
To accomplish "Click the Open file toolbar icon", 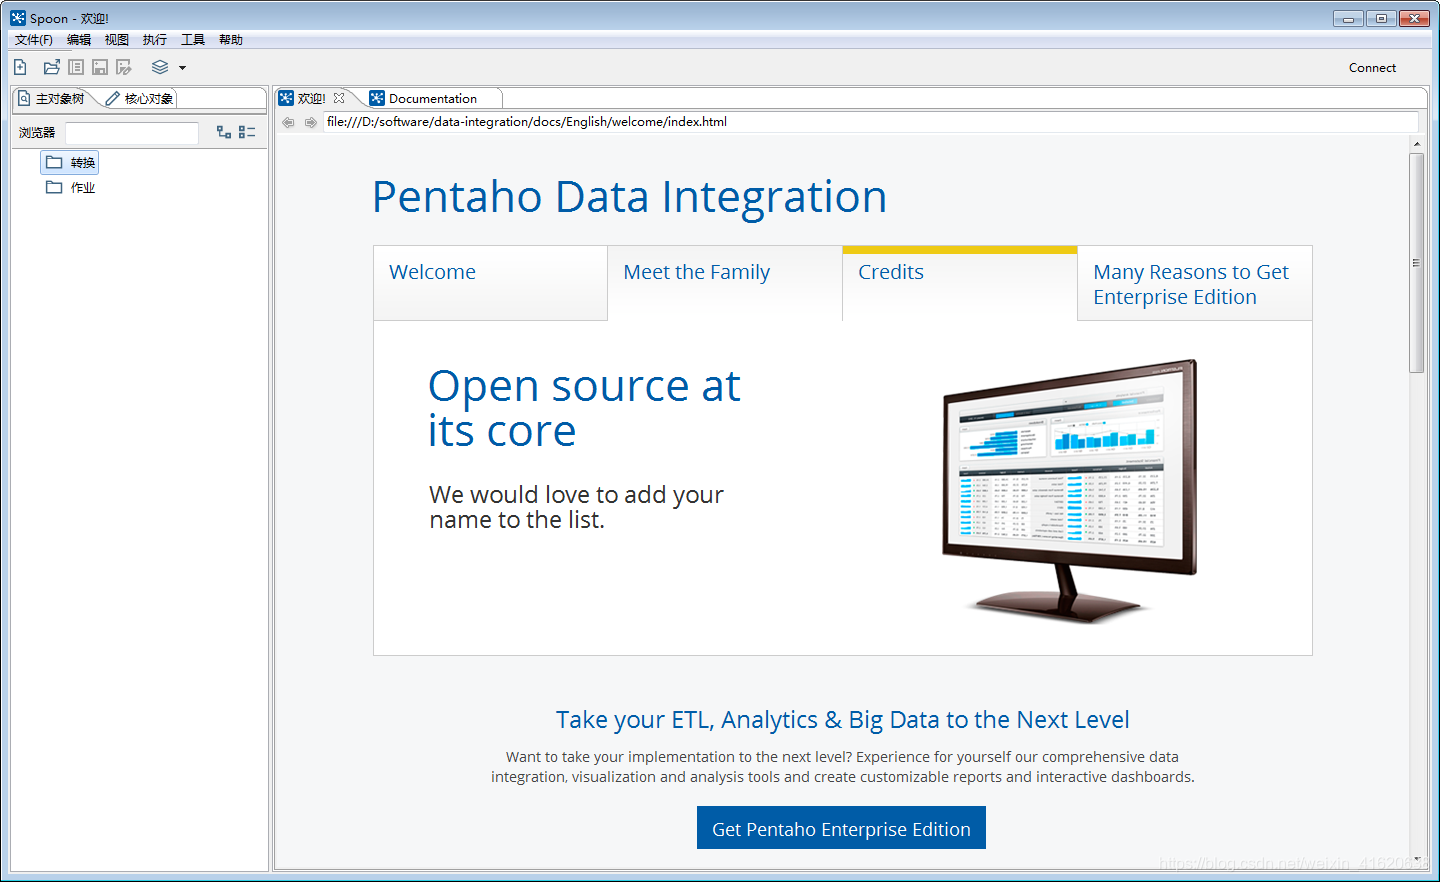I will point(52,67).
